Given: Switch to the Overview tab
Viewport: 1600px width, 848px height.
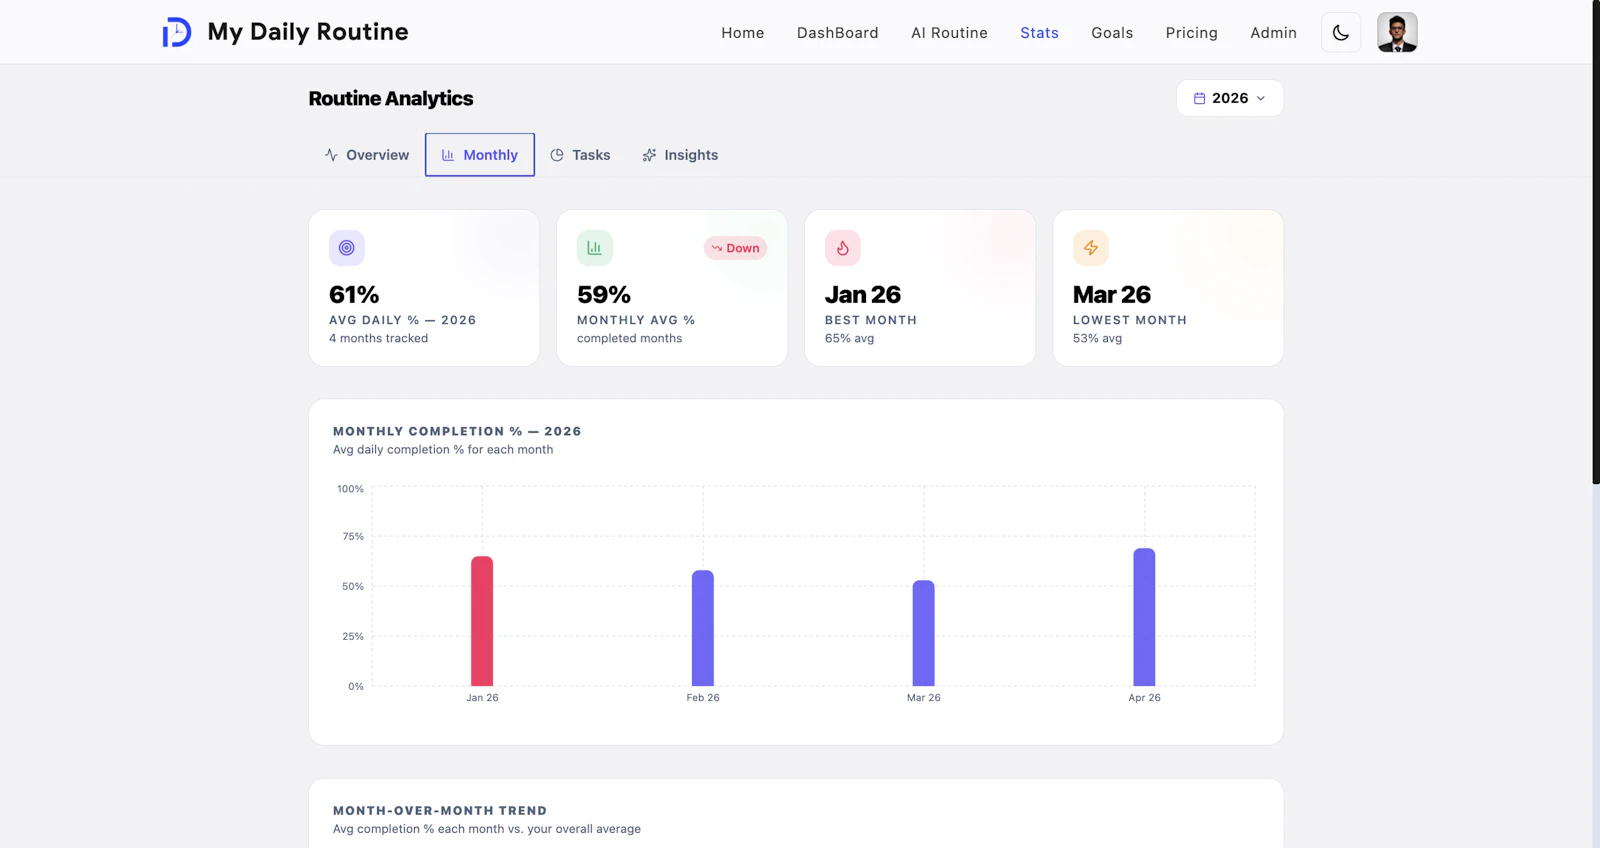Looking at the screenshot, I should [x=367, y=155].
